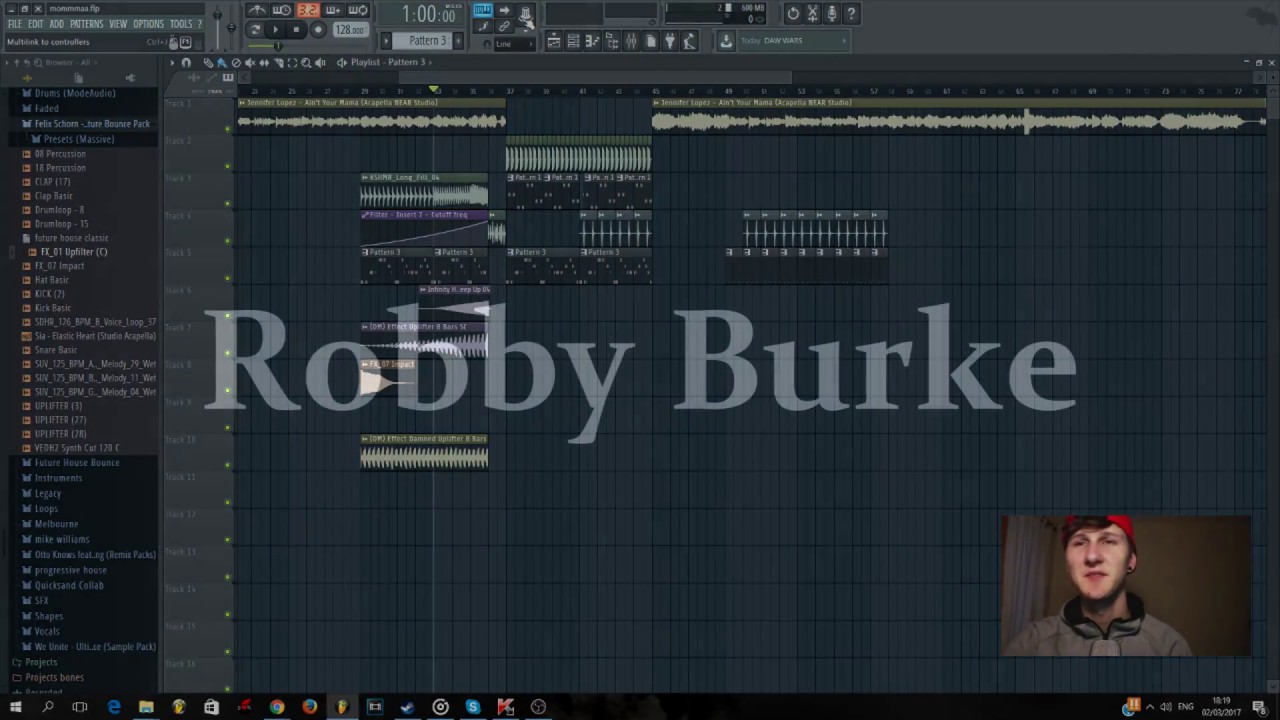Image resolution: width=1280 pixels, height=720 pixels.
Task: Open the OPTIONS menu
Action: click(148, 24)
